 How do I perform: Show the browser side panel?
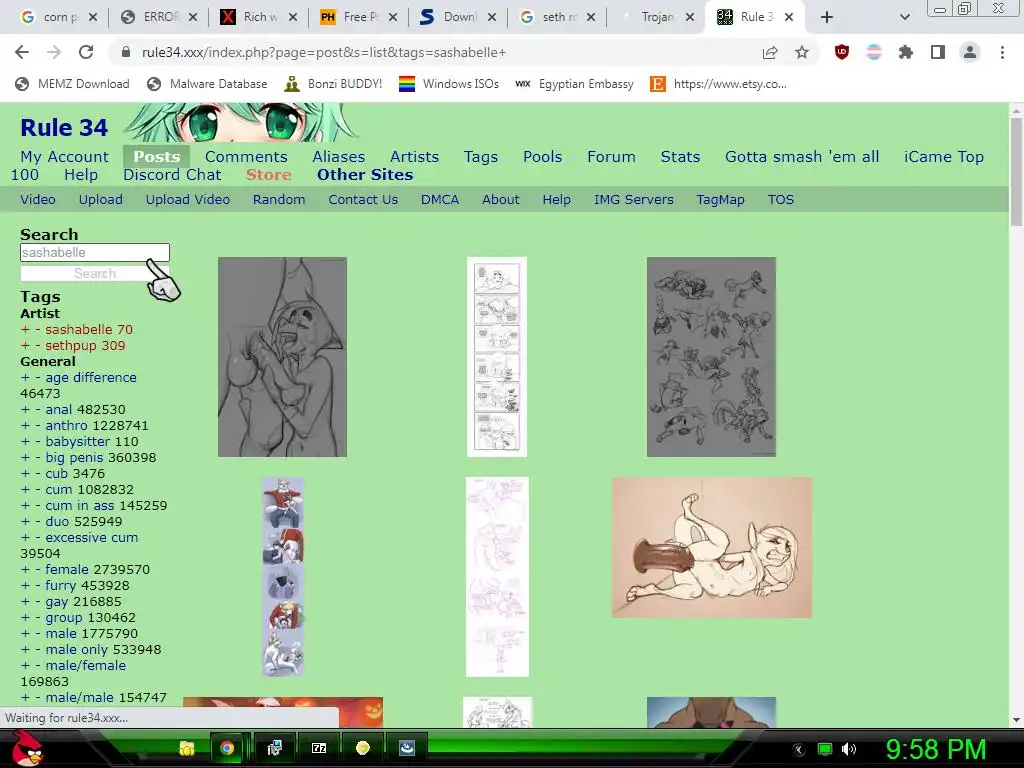pyautogui.click(x=938, y=52)
